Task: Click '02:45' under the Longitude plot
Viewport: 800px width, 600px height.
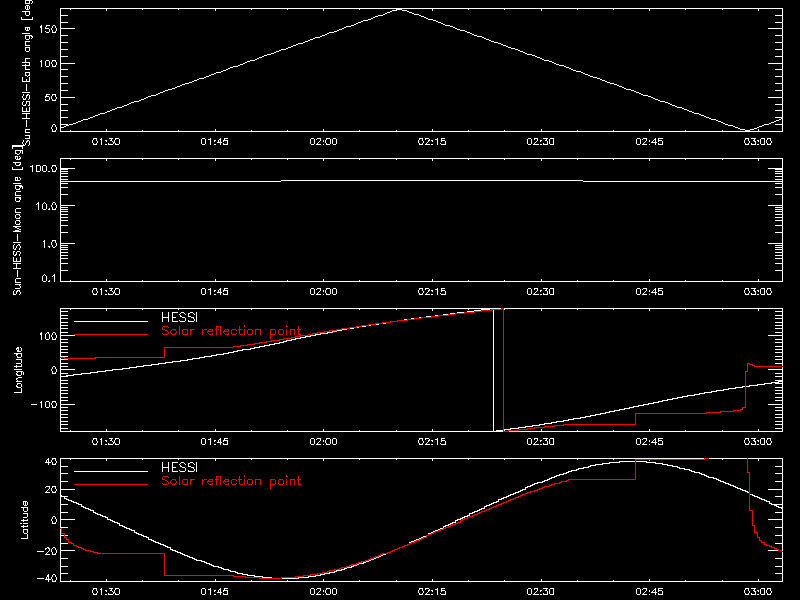Action: (649, 441)
